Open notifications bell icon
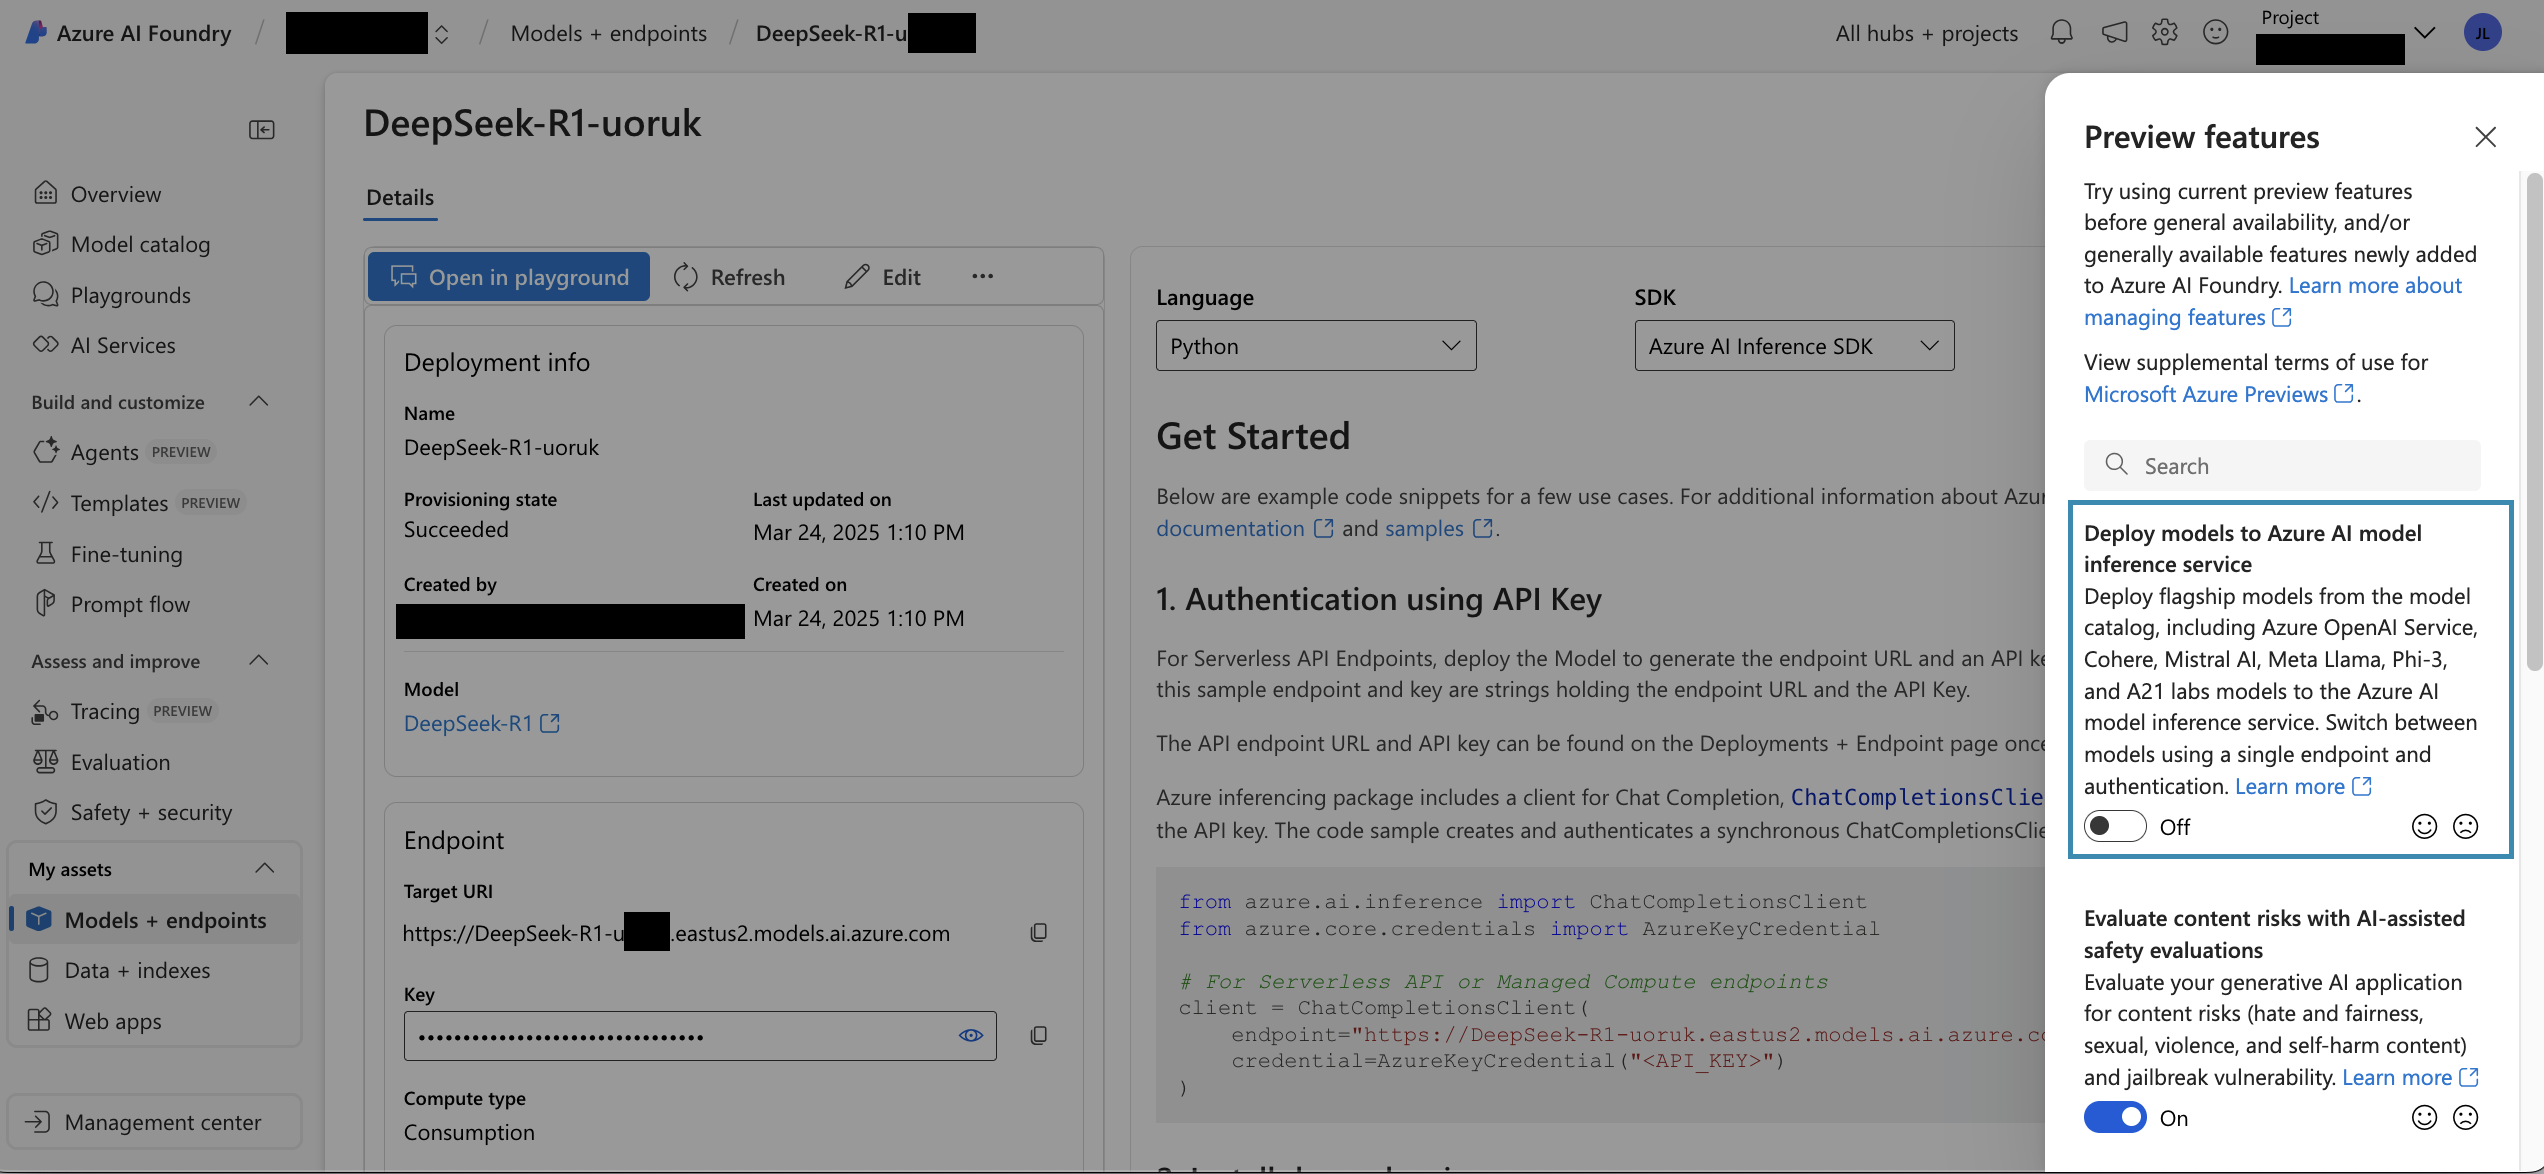 (x=2061, y=32)
